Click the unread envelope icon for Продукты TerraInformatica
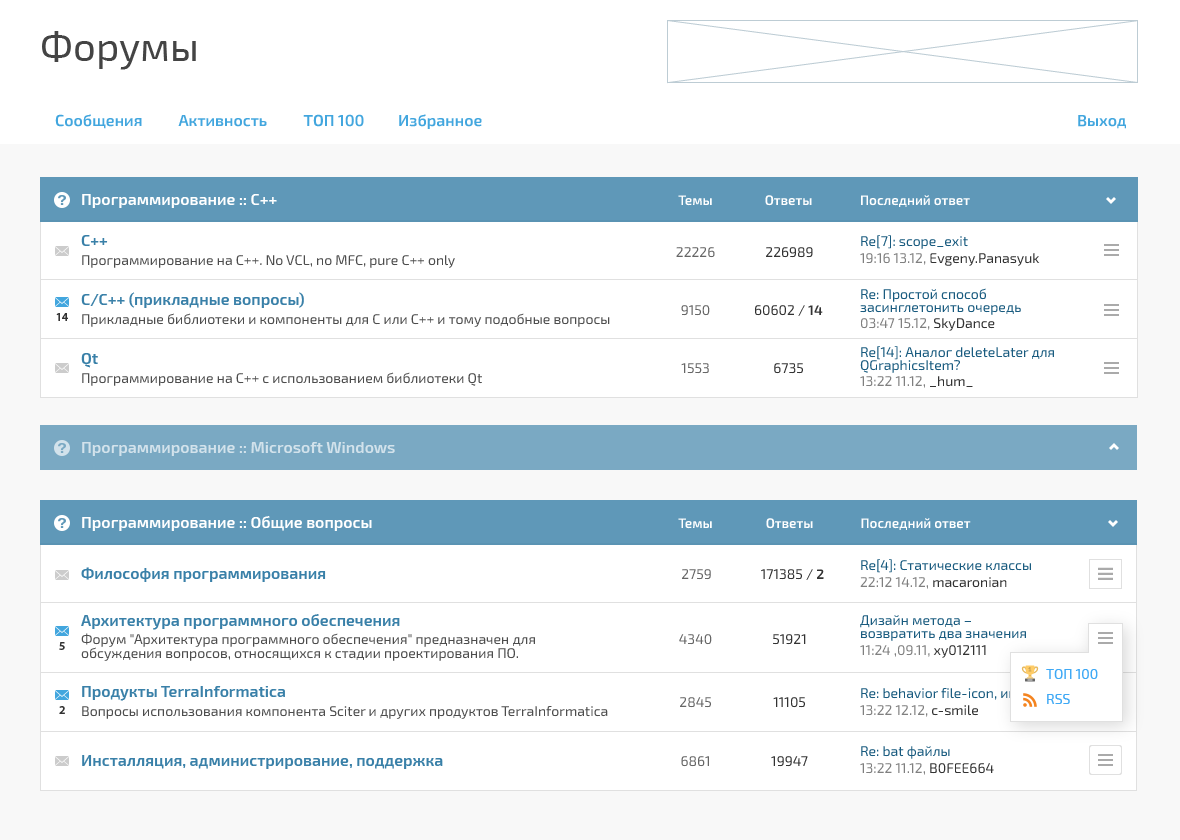1180x840 pixels. point(62,695)
